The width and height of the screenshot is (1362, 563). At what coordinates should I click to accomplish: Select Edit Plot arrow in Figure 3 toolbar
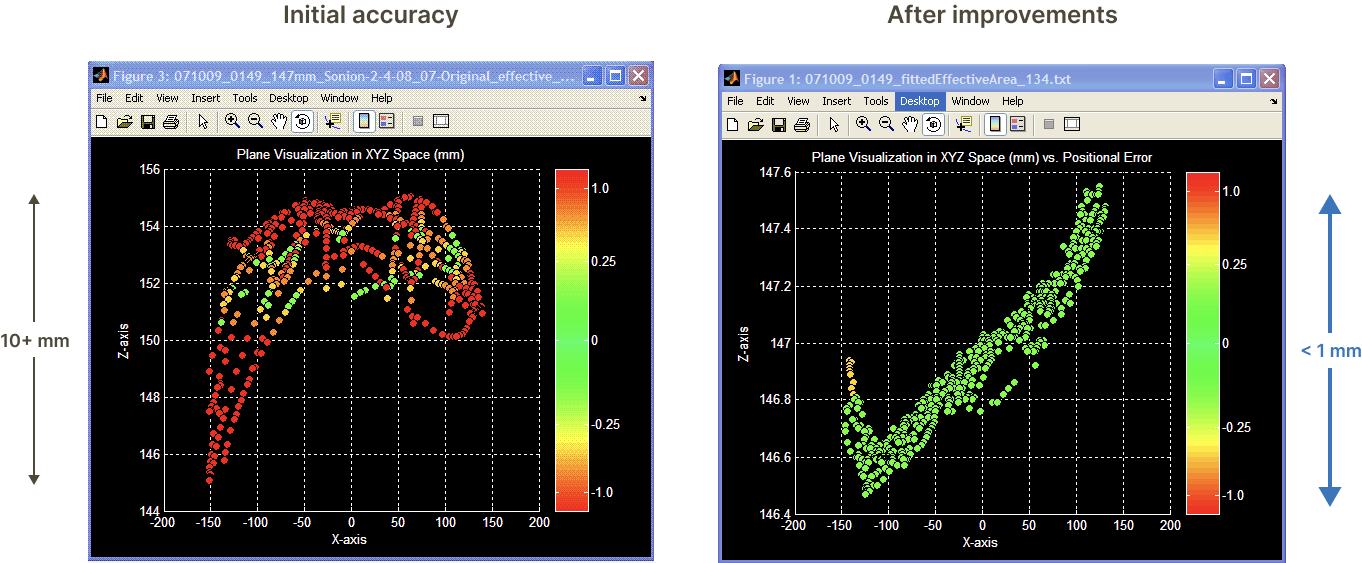tap(203, 121)
